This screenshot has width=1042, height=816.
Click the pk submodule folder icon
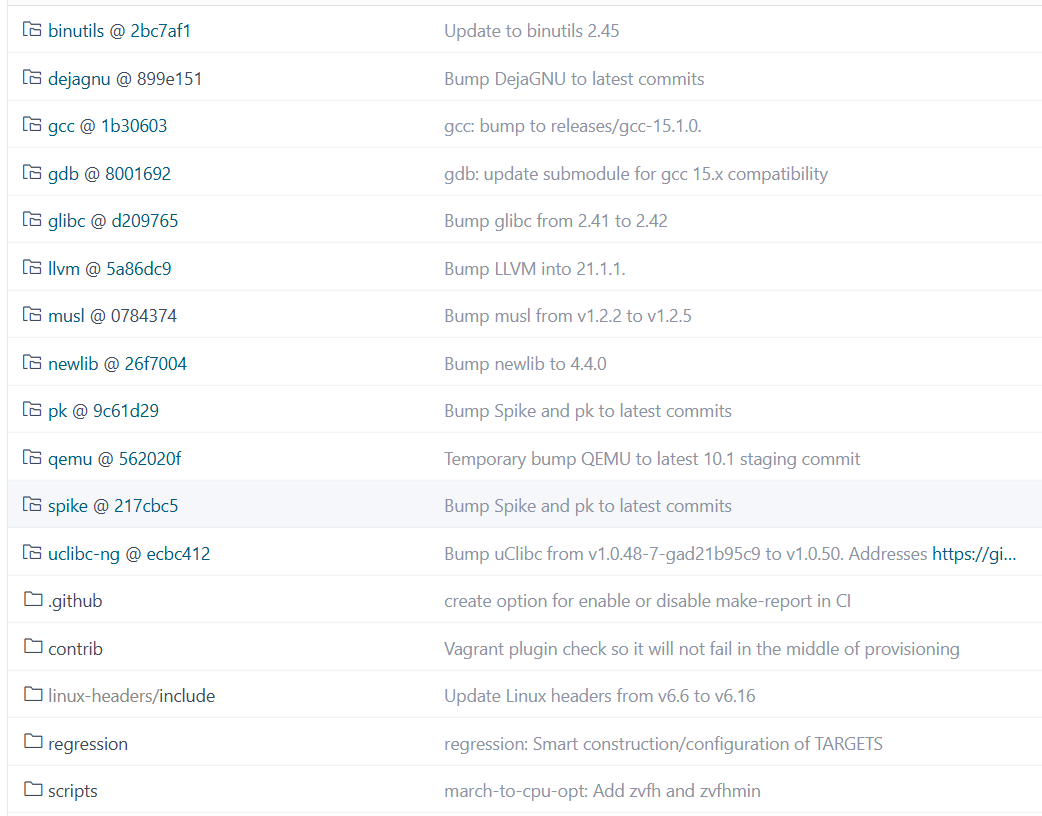[32, 409]
